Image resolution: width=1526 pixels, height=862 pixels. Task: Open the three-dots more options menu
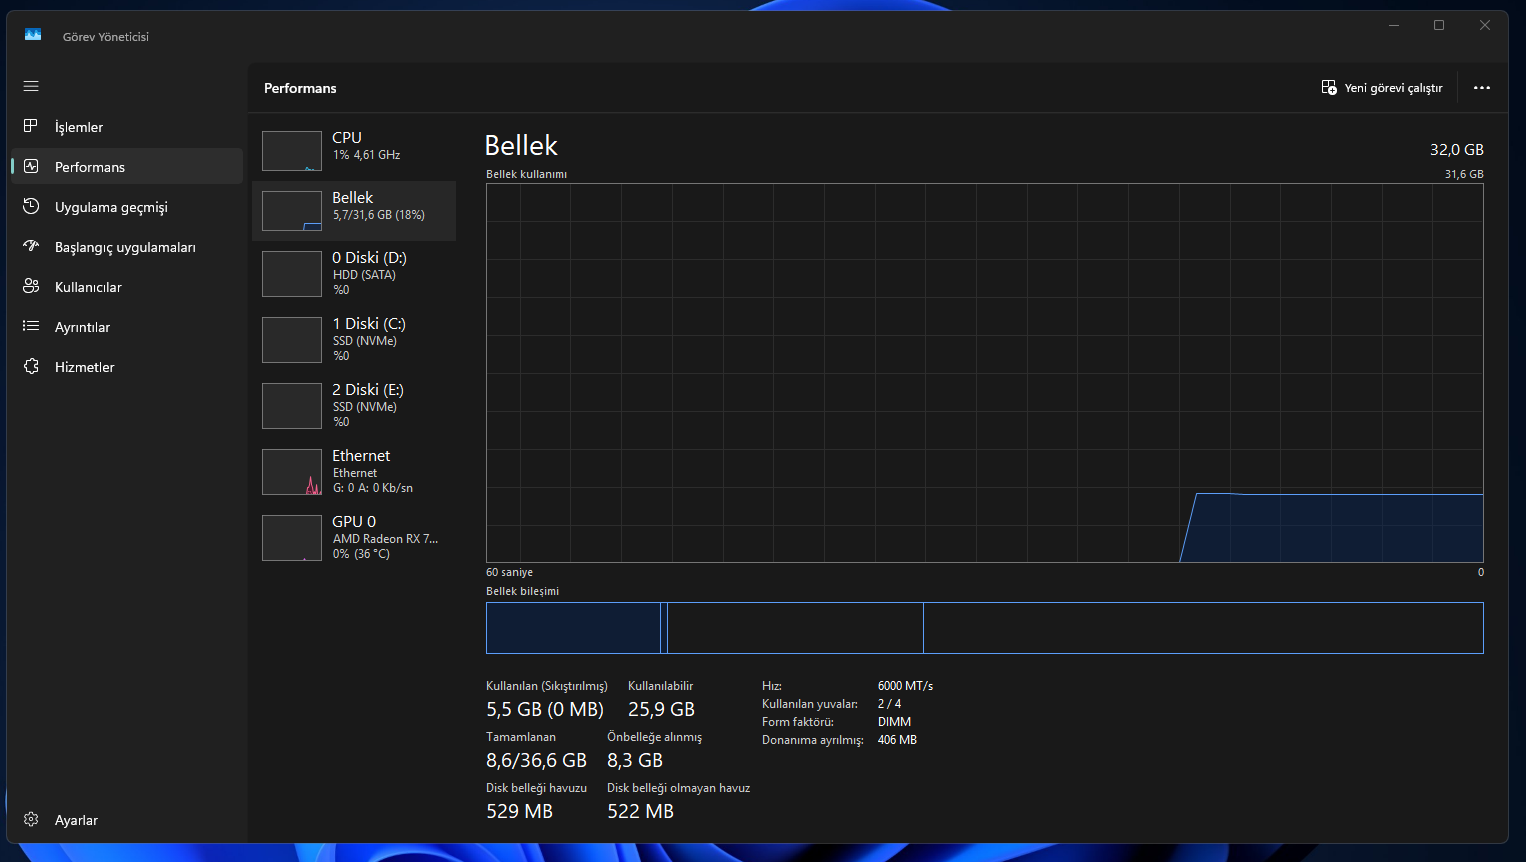click(1482, 88)
